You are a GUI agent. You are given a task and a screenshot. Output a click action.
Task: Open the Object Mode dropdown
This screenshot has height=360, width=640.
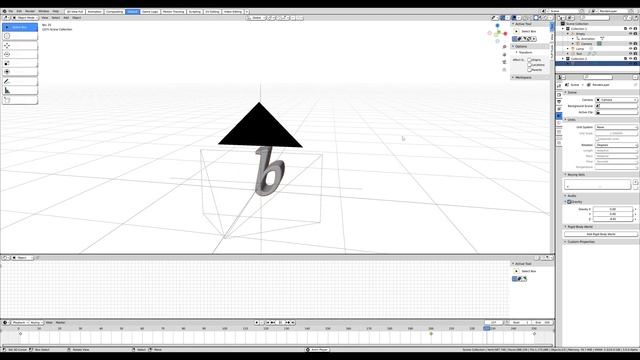25,18
